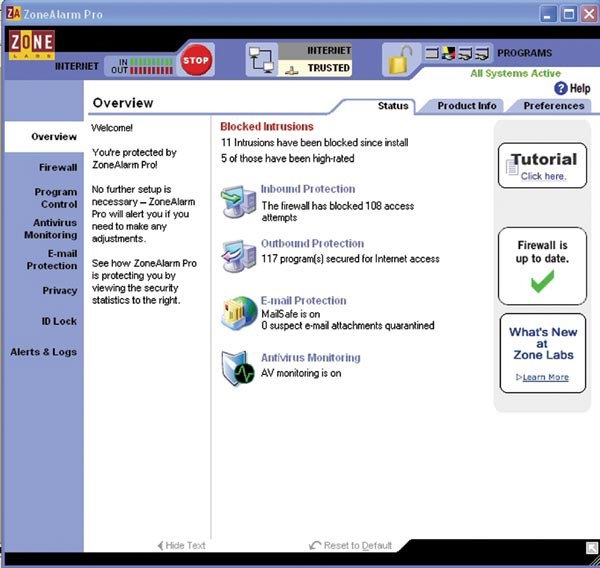The image size is (600, 568).
Task: Click the Antivirus Monitoring shield icon
Action: coord(238,368)
